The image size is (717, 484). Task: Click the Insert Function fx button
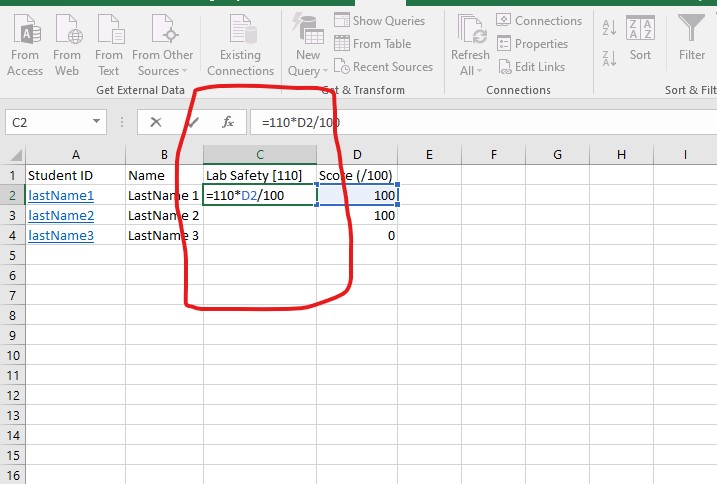[228, 122]
